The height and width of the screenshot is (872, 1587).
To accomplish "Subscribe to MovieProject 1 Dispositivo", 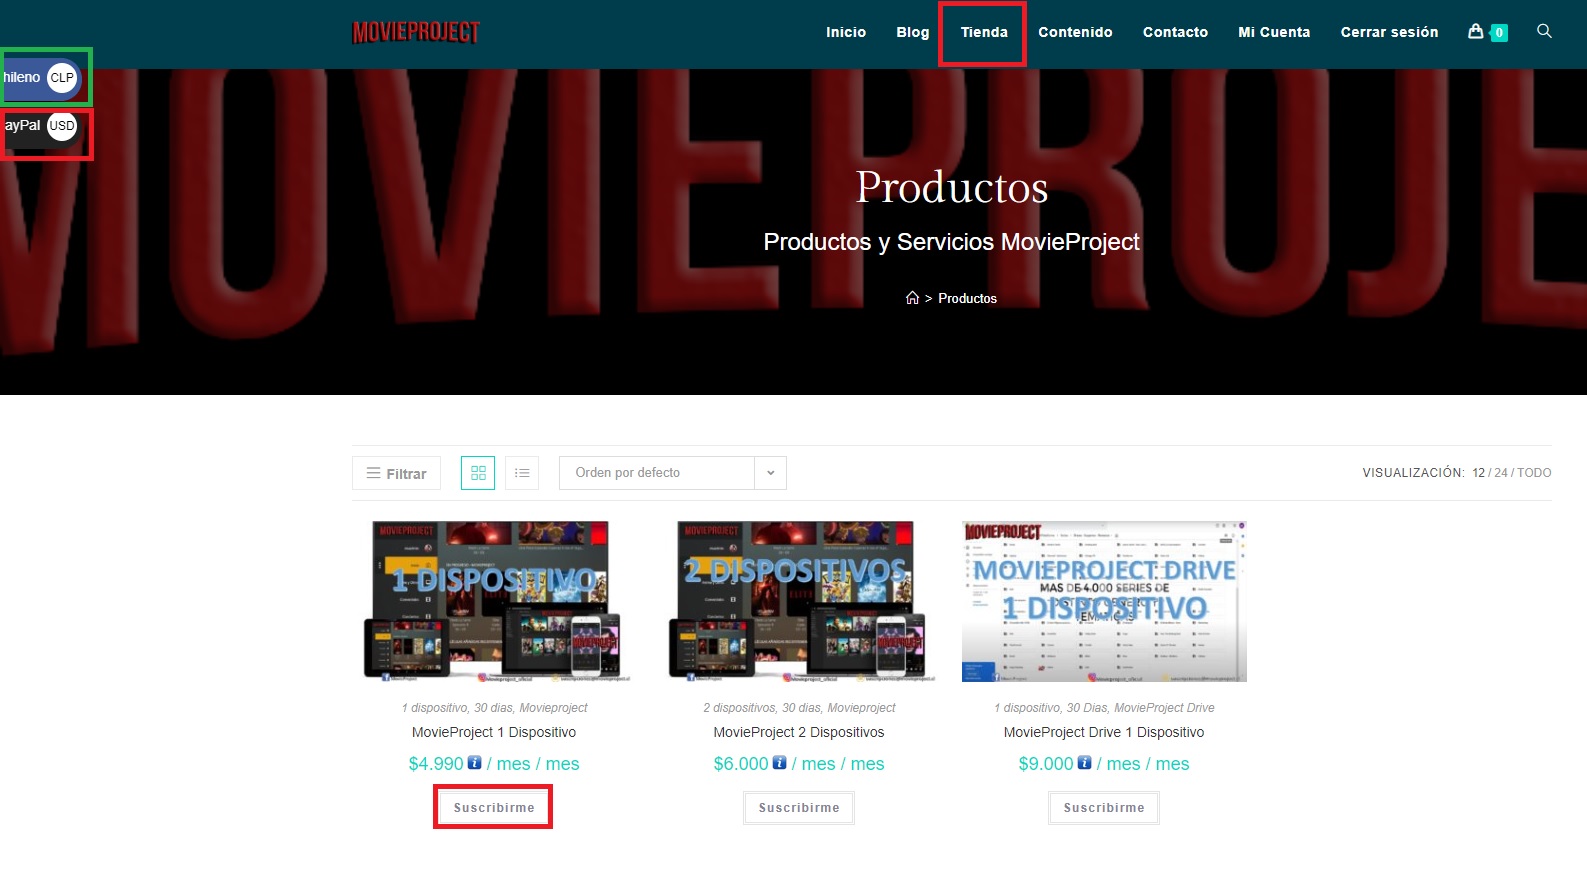I will pos(494,808).
